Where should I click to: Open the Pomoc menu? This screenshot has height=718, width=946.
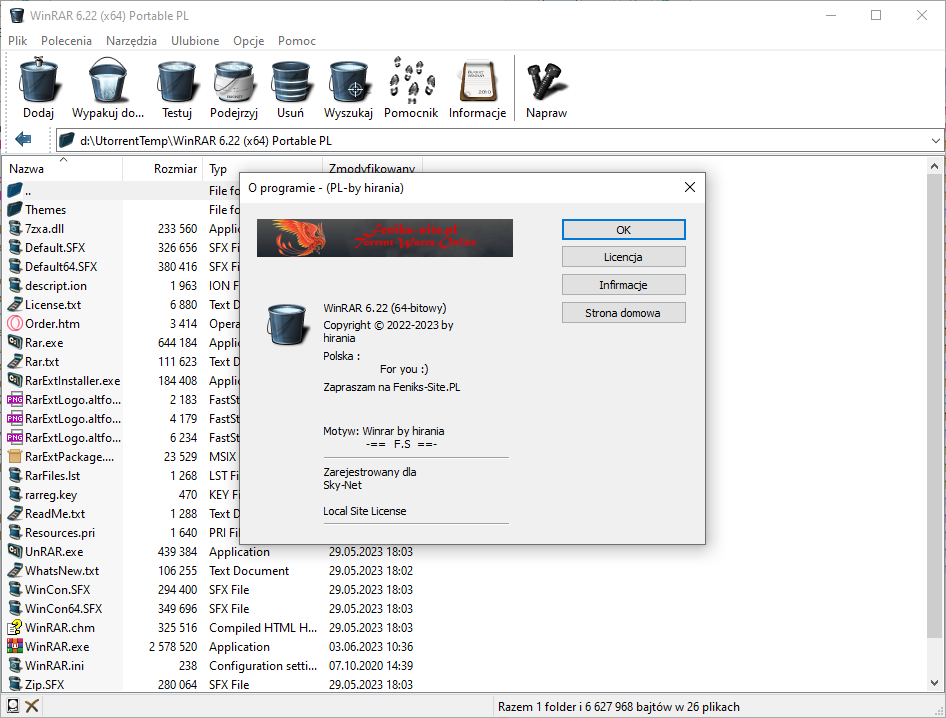(297, 40)
